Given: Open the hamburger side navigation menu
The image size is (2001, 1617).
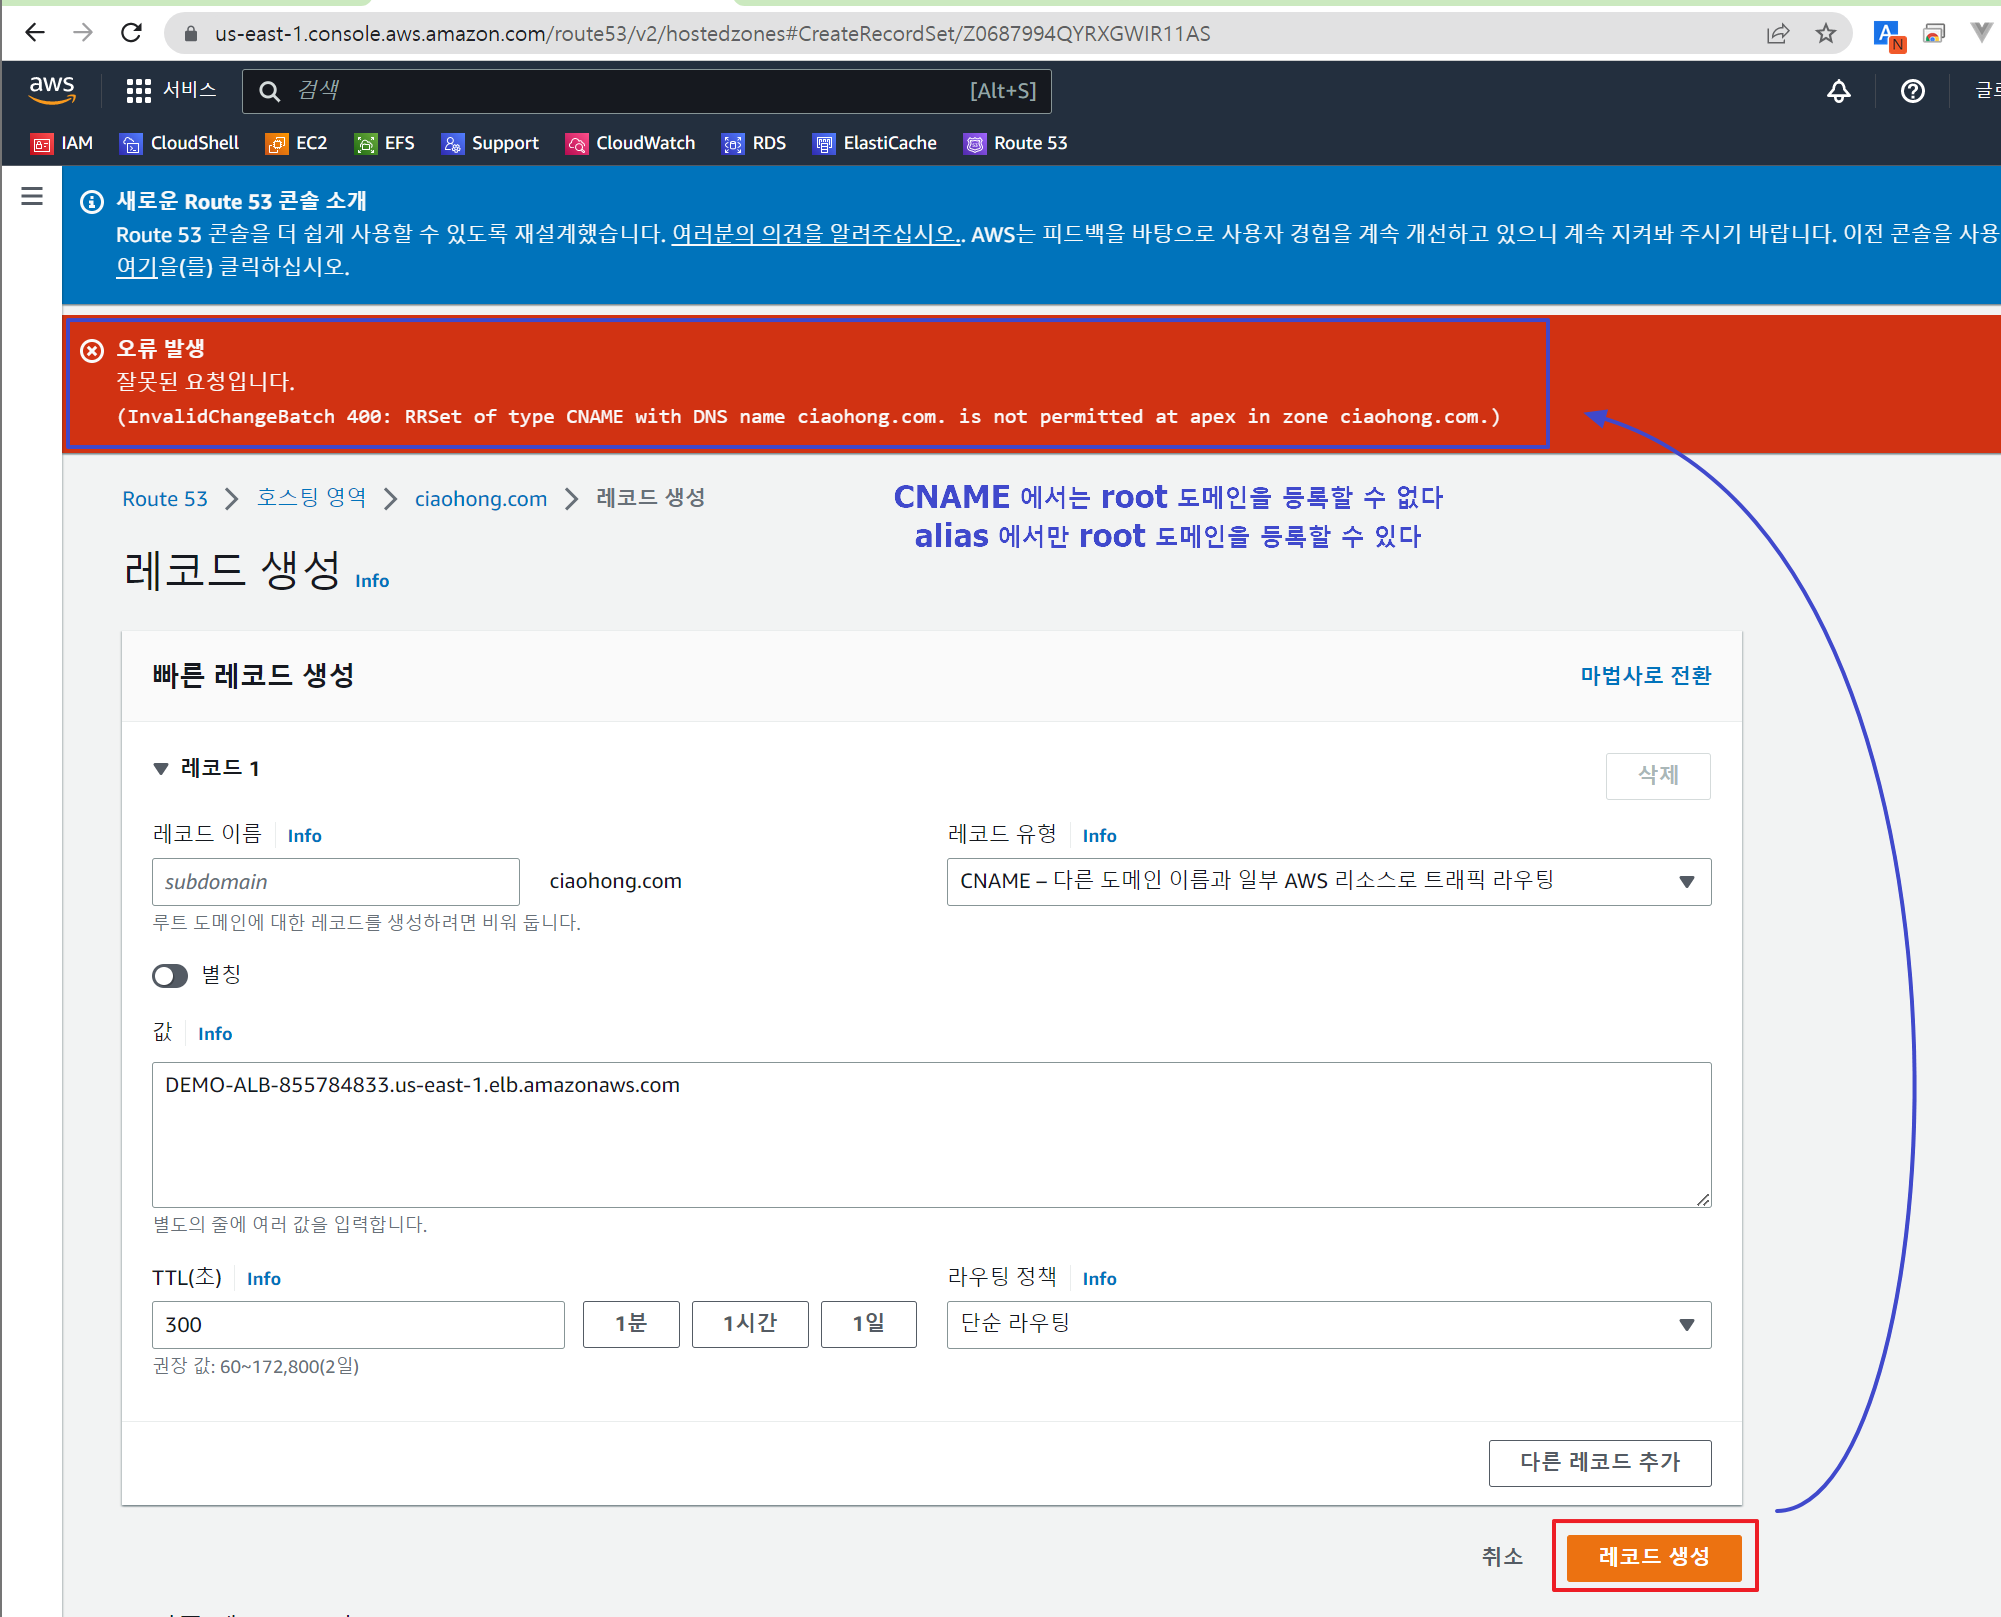Looking at the screenshot, I should click(x=32, y=196).
